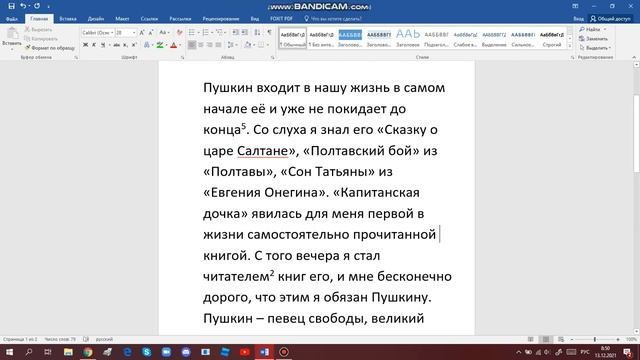The height and width of the screenshot is (360, 640).
Task: Increase font size with the larger A icon
Action: click(x=142, y=33)
